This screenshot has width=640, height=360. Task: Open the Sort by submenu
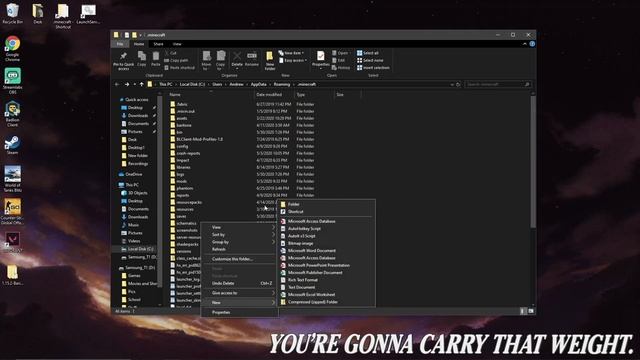(x=240, y=235)
